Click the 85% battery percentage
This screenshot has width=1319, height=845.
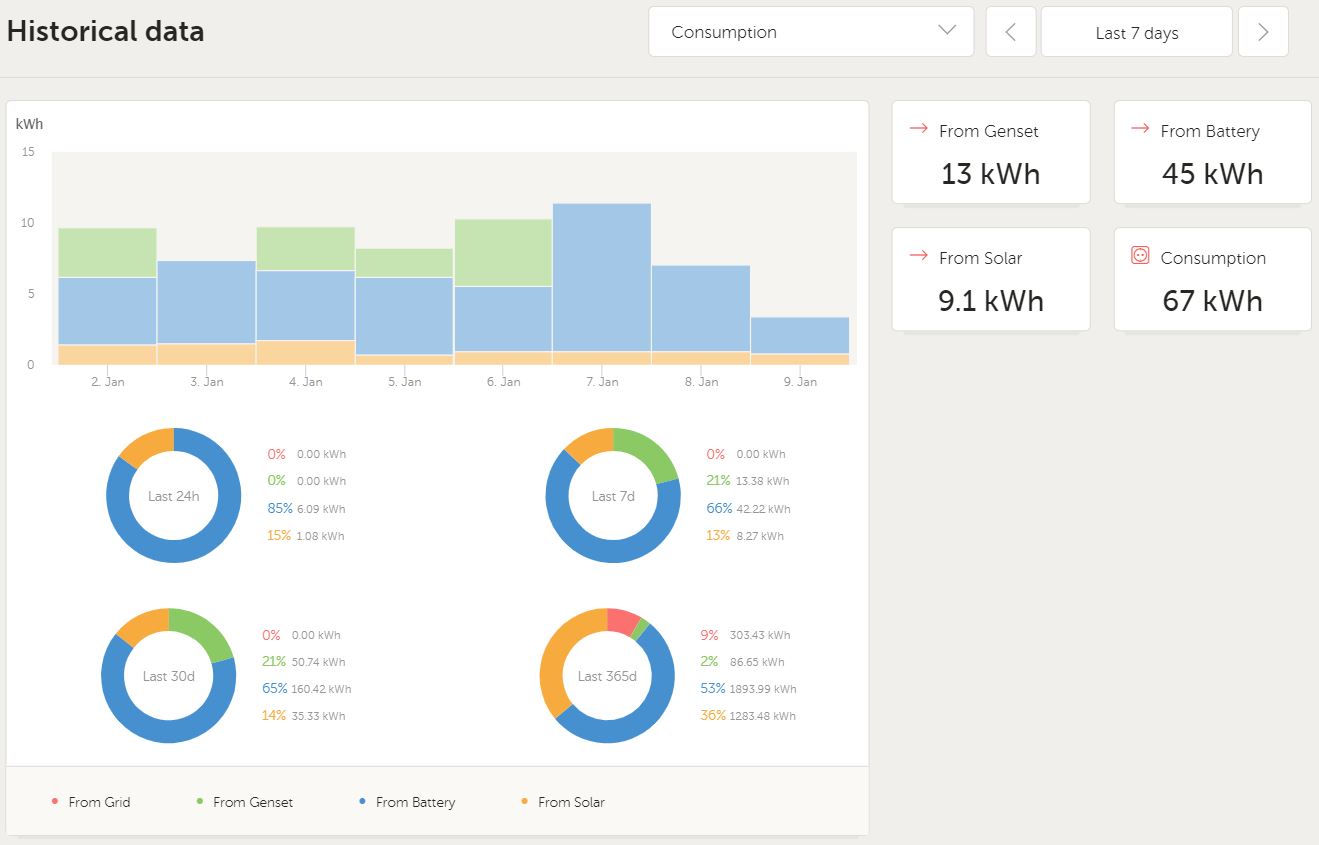(x=279, y=508)
